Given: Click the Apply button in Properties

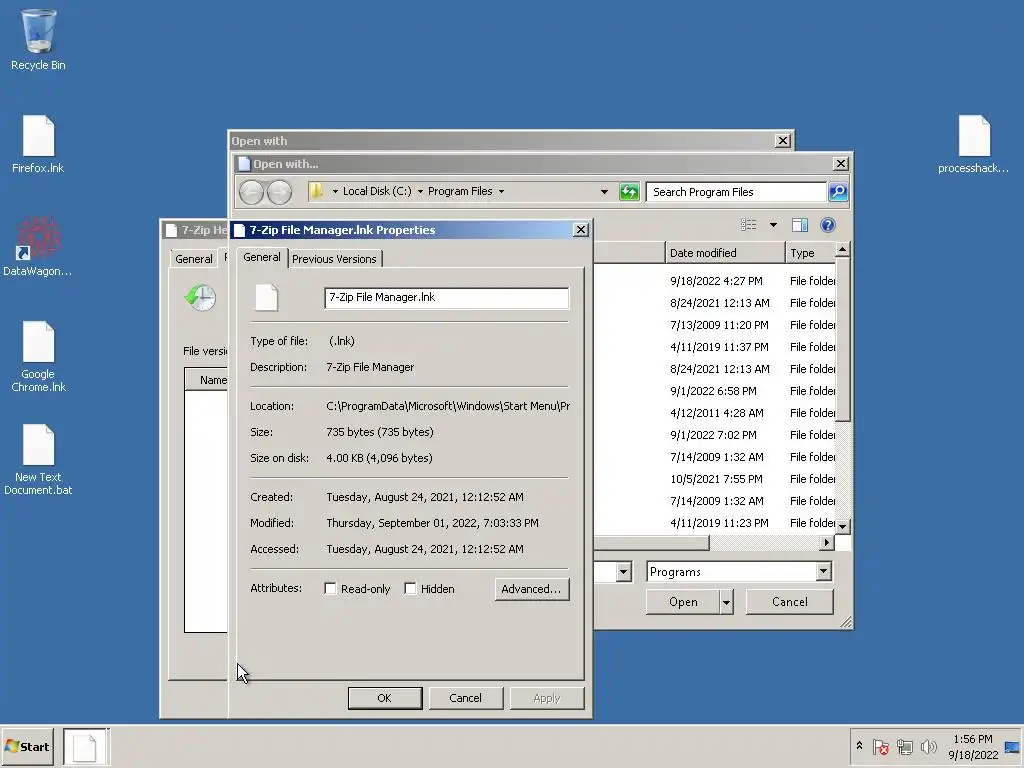Looking at the screenshot, I should (547, 698).
